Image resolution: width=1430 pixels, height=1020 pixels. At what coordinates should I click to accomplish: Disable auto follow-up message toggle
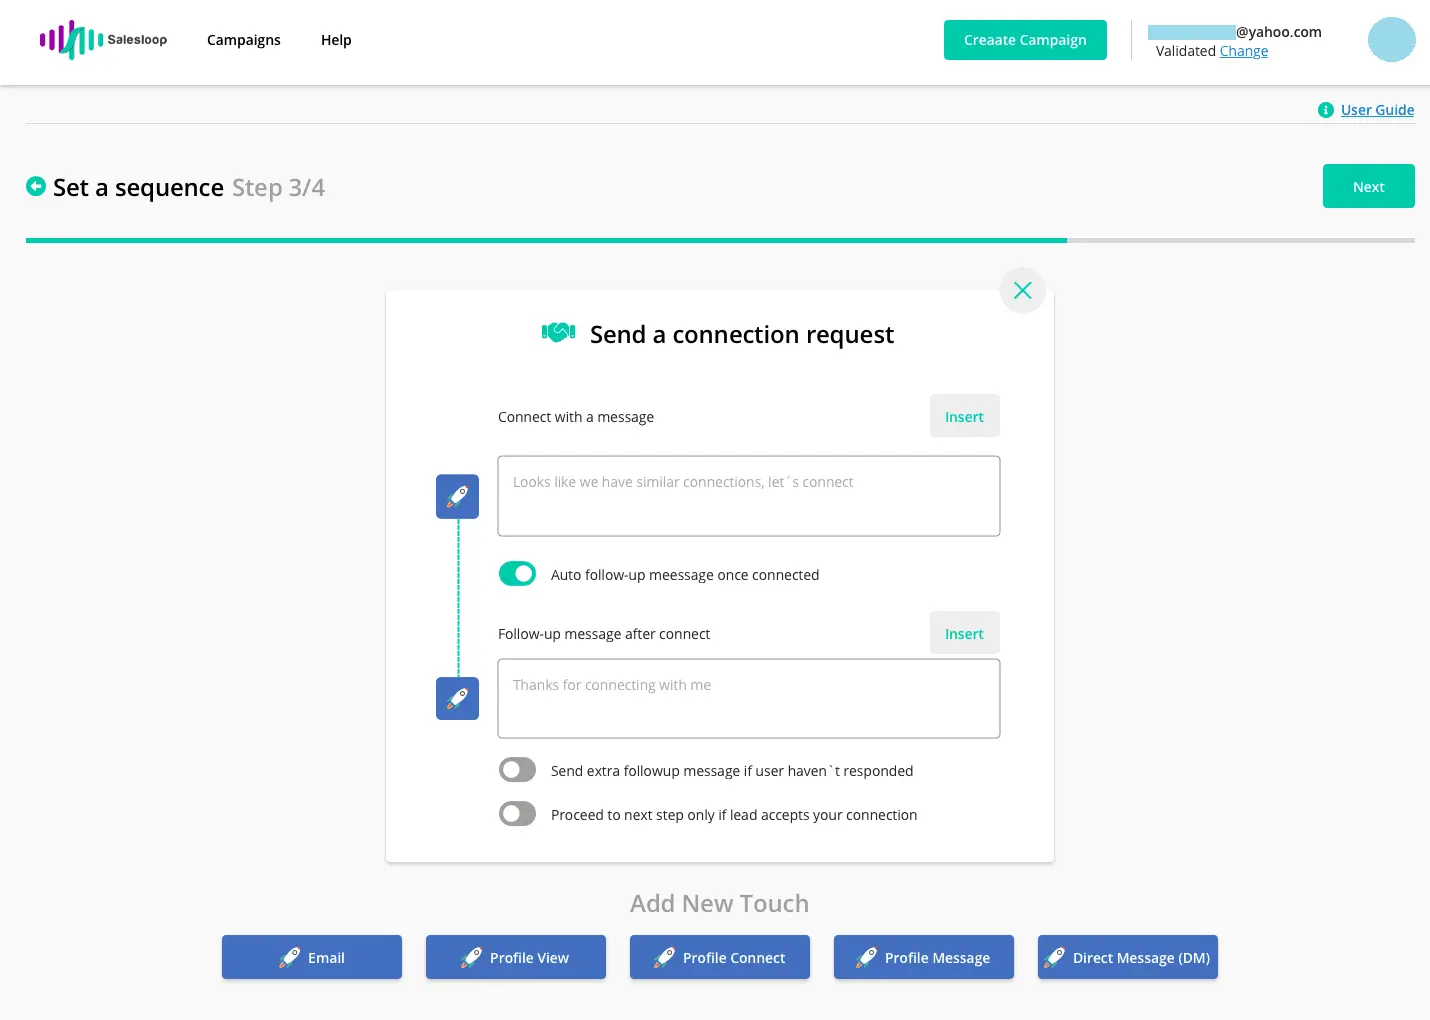(517, 574)
